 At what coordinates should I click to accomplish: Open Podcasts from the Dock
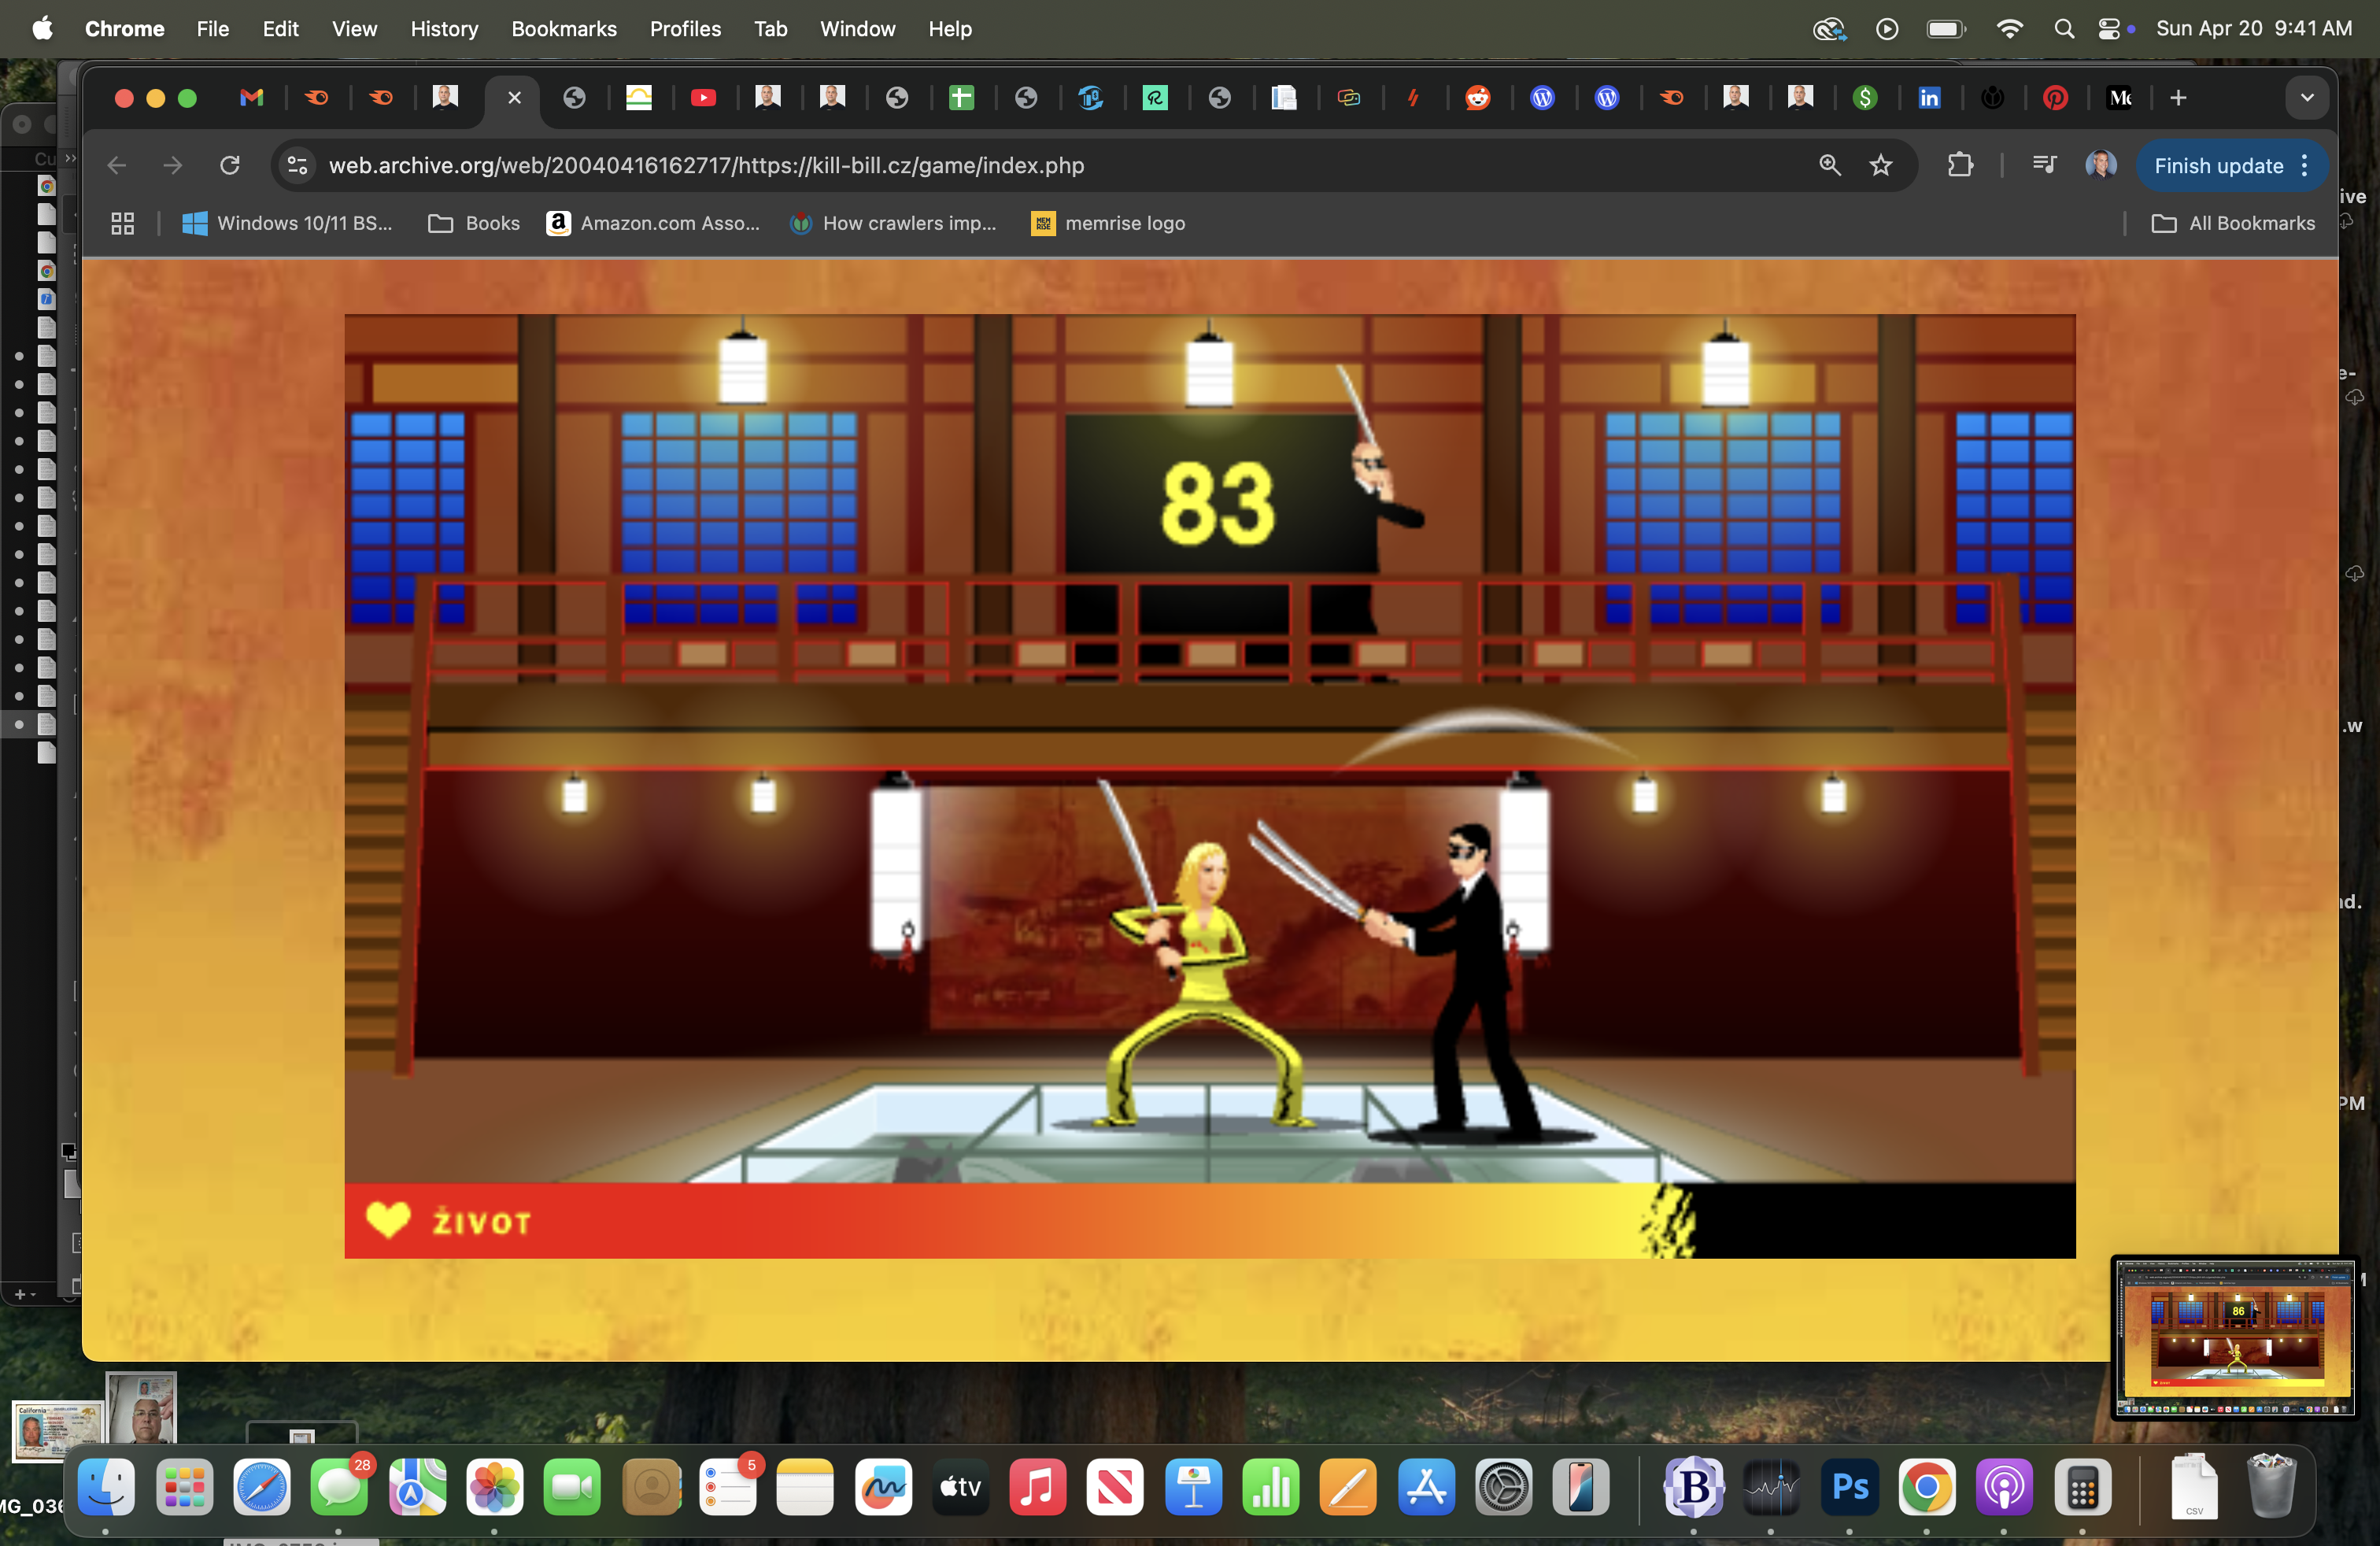2004,1487
